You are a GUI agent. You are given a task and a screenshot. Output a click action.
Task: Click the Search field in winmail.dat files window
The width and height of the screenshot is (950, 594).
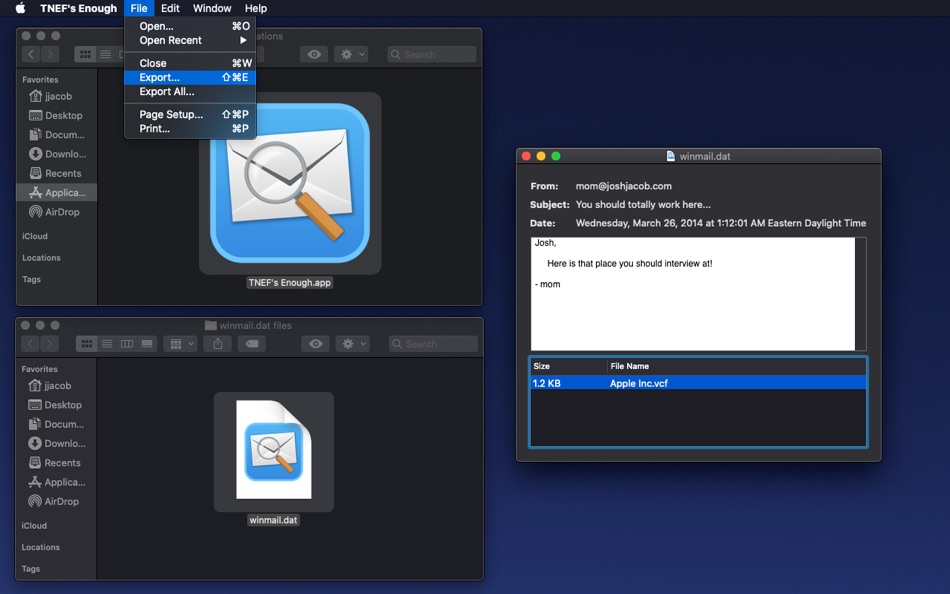pyautogui.click(x=433, y=344)
